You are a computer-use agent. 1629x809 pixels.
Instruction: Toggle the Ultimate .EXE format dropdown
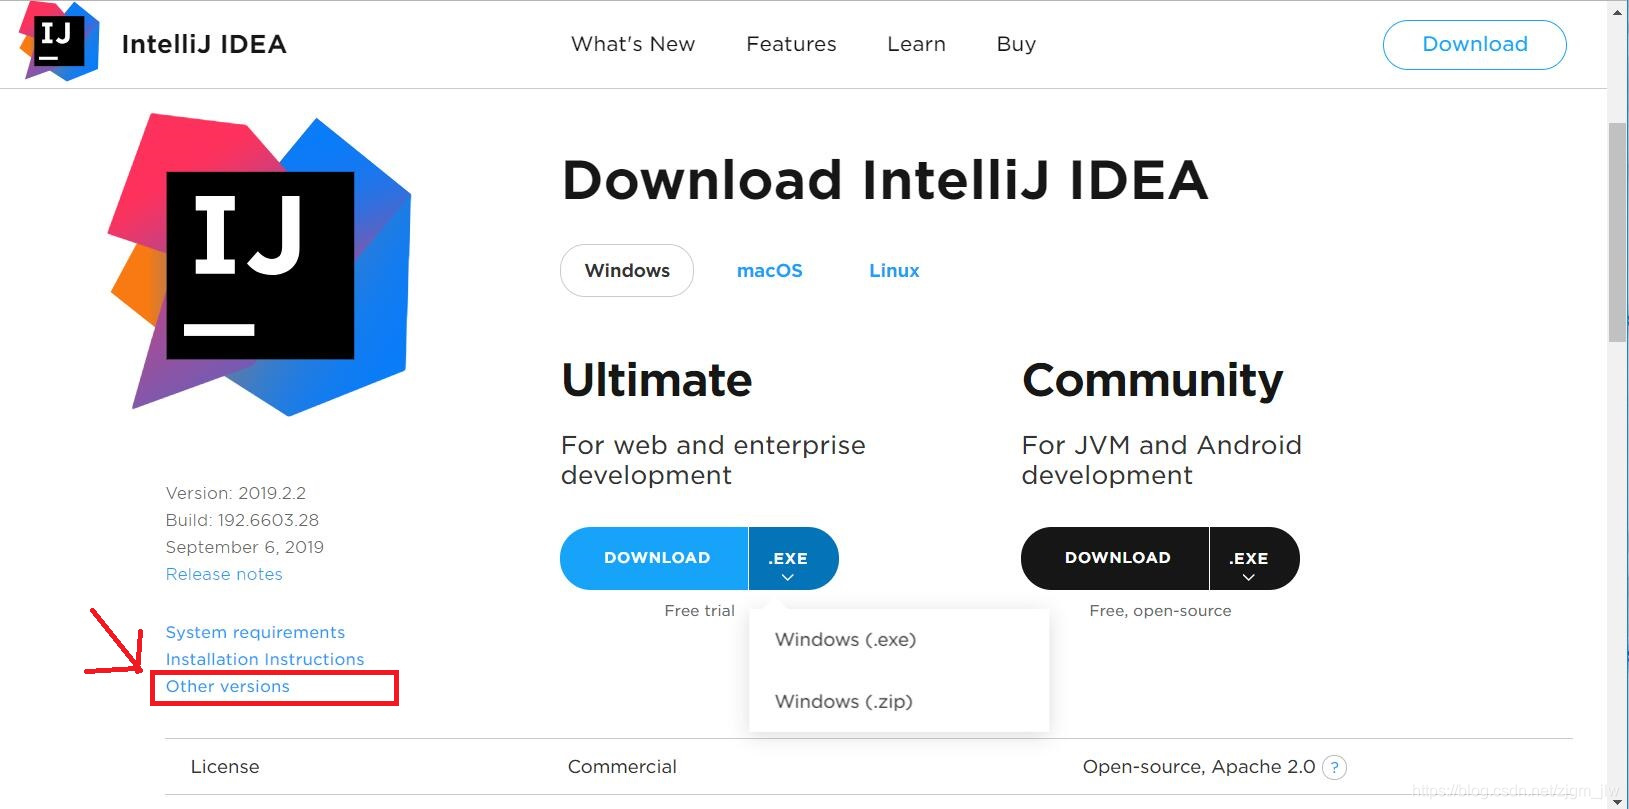pos(793,558)
